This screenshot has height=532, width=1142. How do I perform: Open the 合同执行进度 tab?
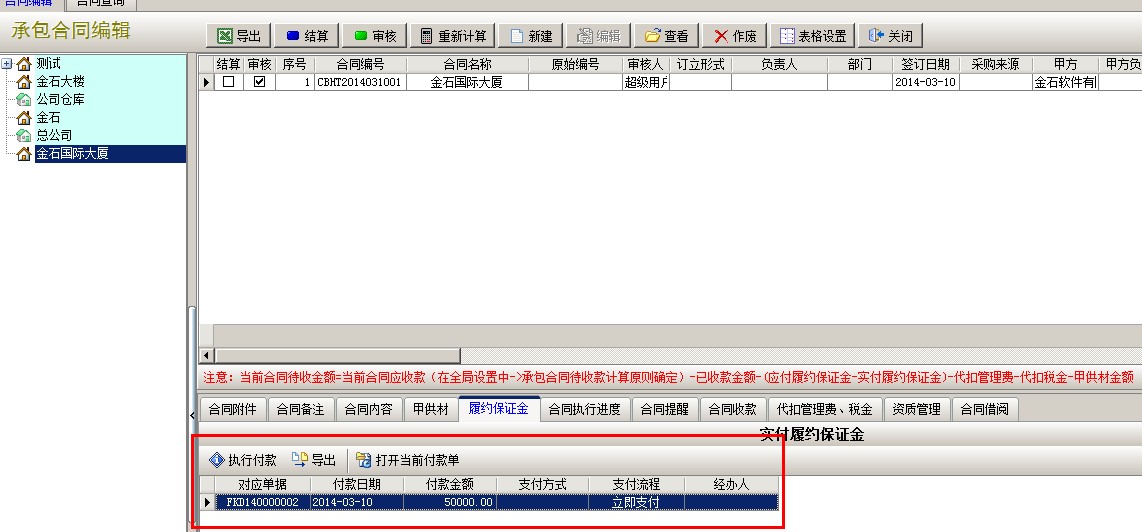coord(584,409)
